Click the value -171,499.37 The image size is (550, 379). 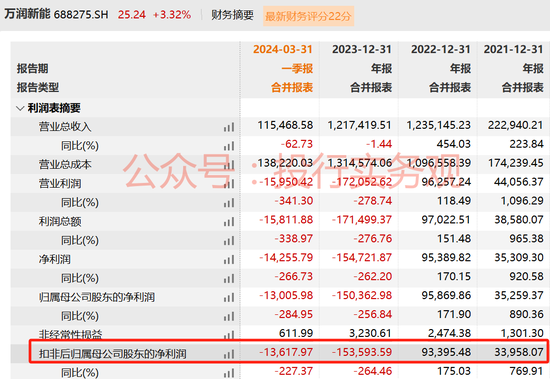[x=362, y=220]
